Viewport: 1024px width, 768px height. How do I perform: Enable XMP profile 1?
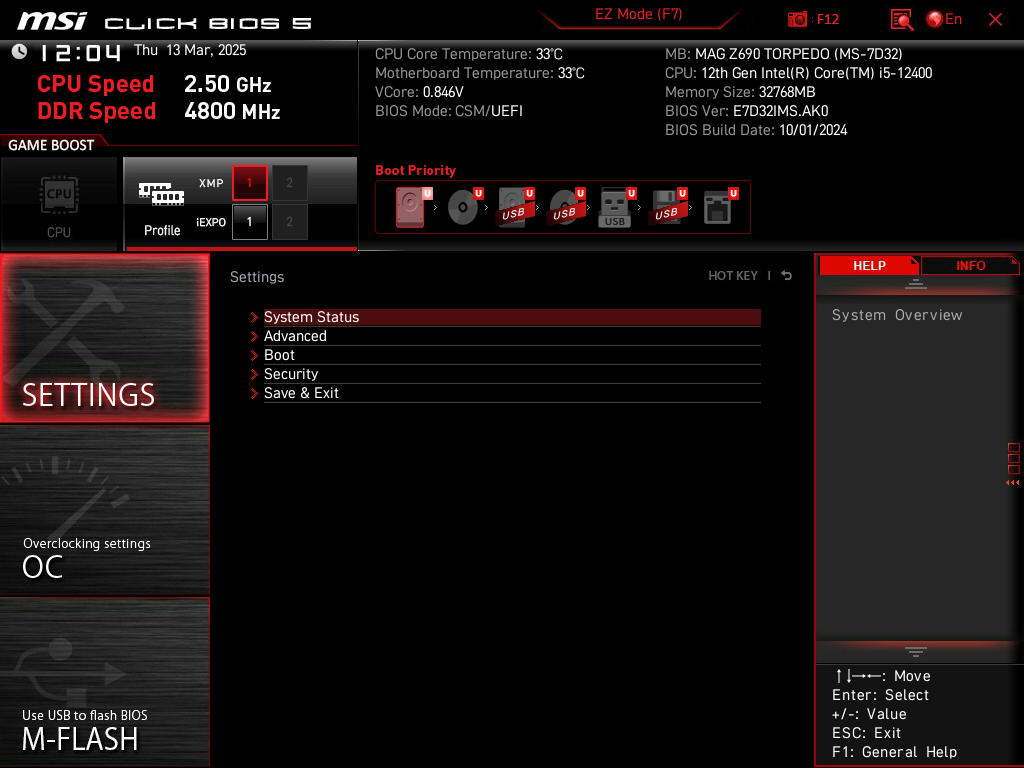click(249, 183)
